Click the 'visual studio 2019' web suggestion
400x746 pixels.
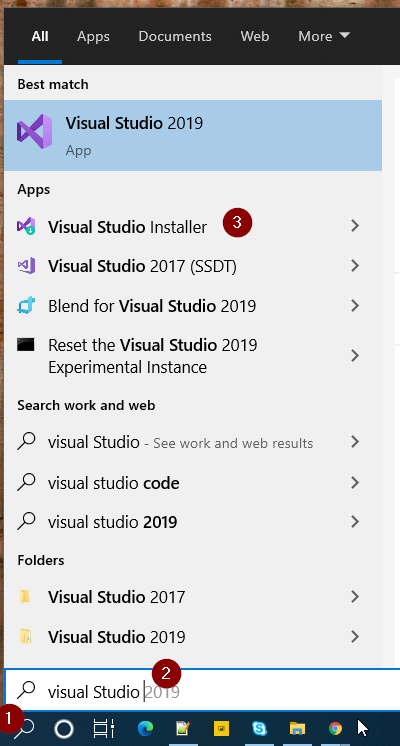(113, 522)
